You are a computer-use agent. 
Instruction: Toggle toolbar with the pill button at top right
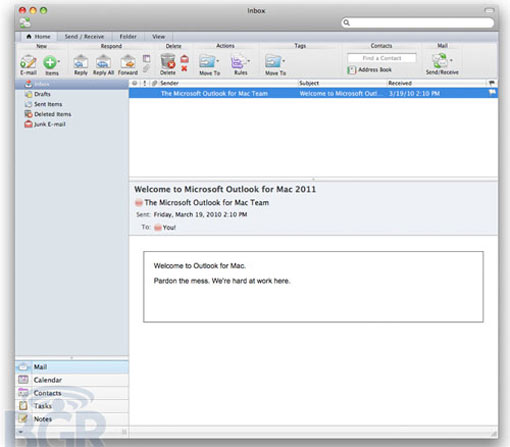point(489,11)
